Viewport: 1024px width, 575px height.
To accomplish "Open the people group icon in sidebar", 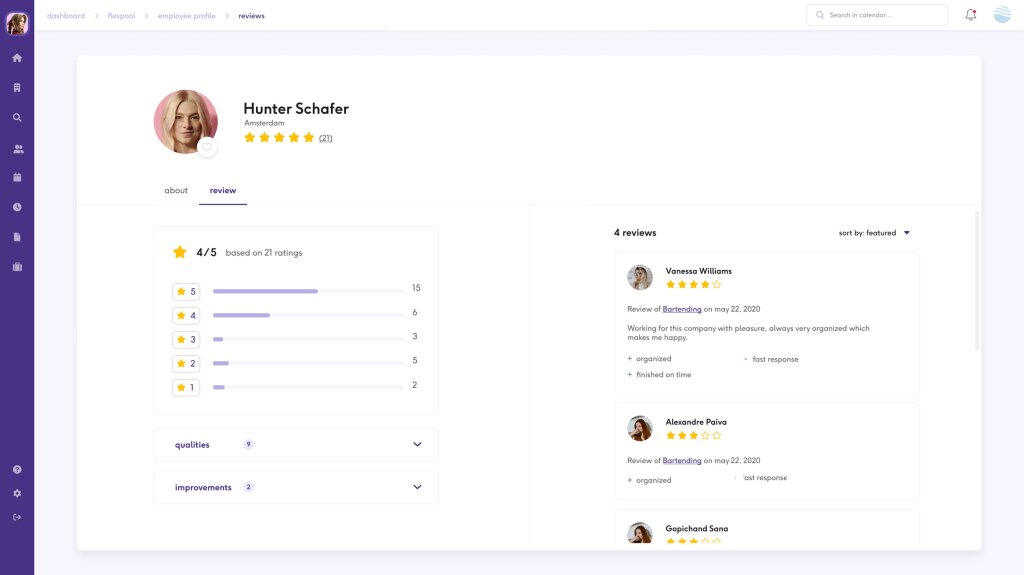I will coord(17,149).
